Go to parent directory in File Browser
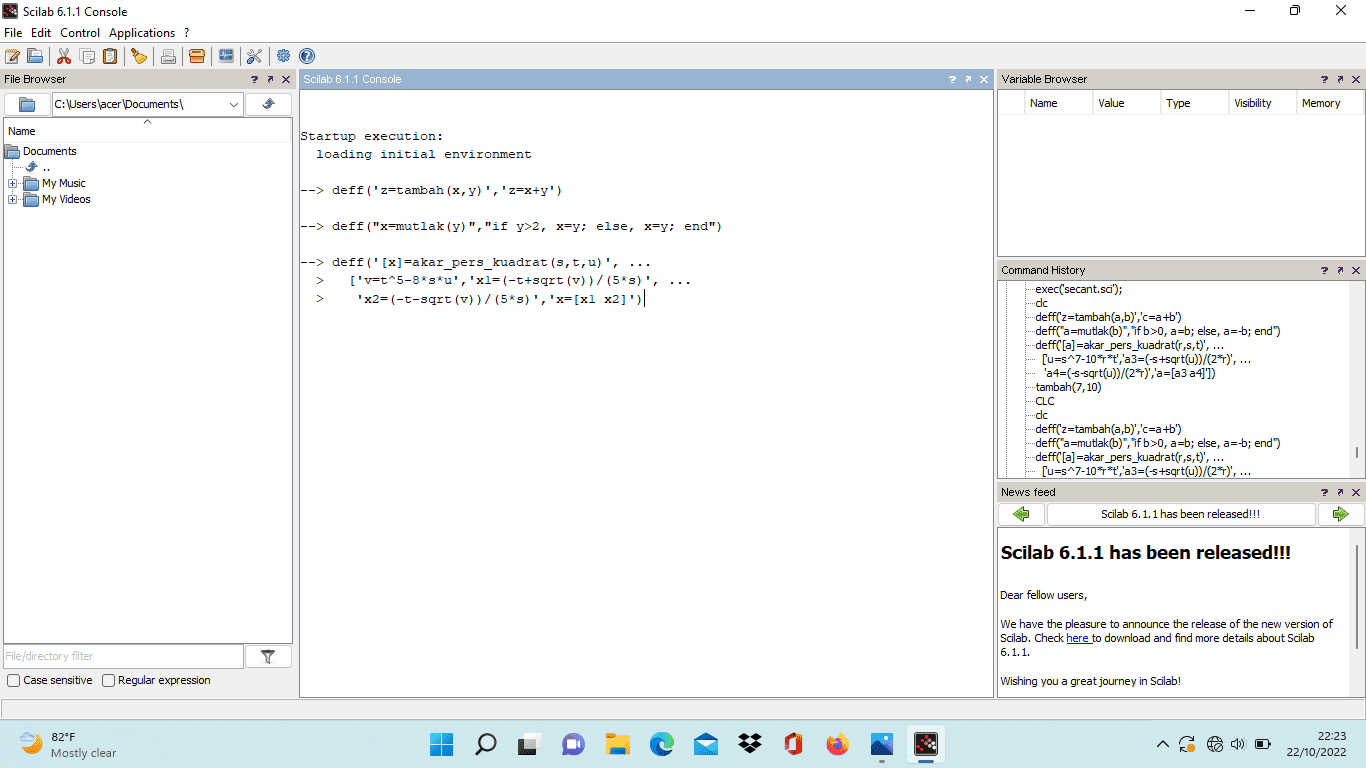Image resolution: width=1366 pixels, height=768 pixels. pyautogui.click(x=269, y=104)
